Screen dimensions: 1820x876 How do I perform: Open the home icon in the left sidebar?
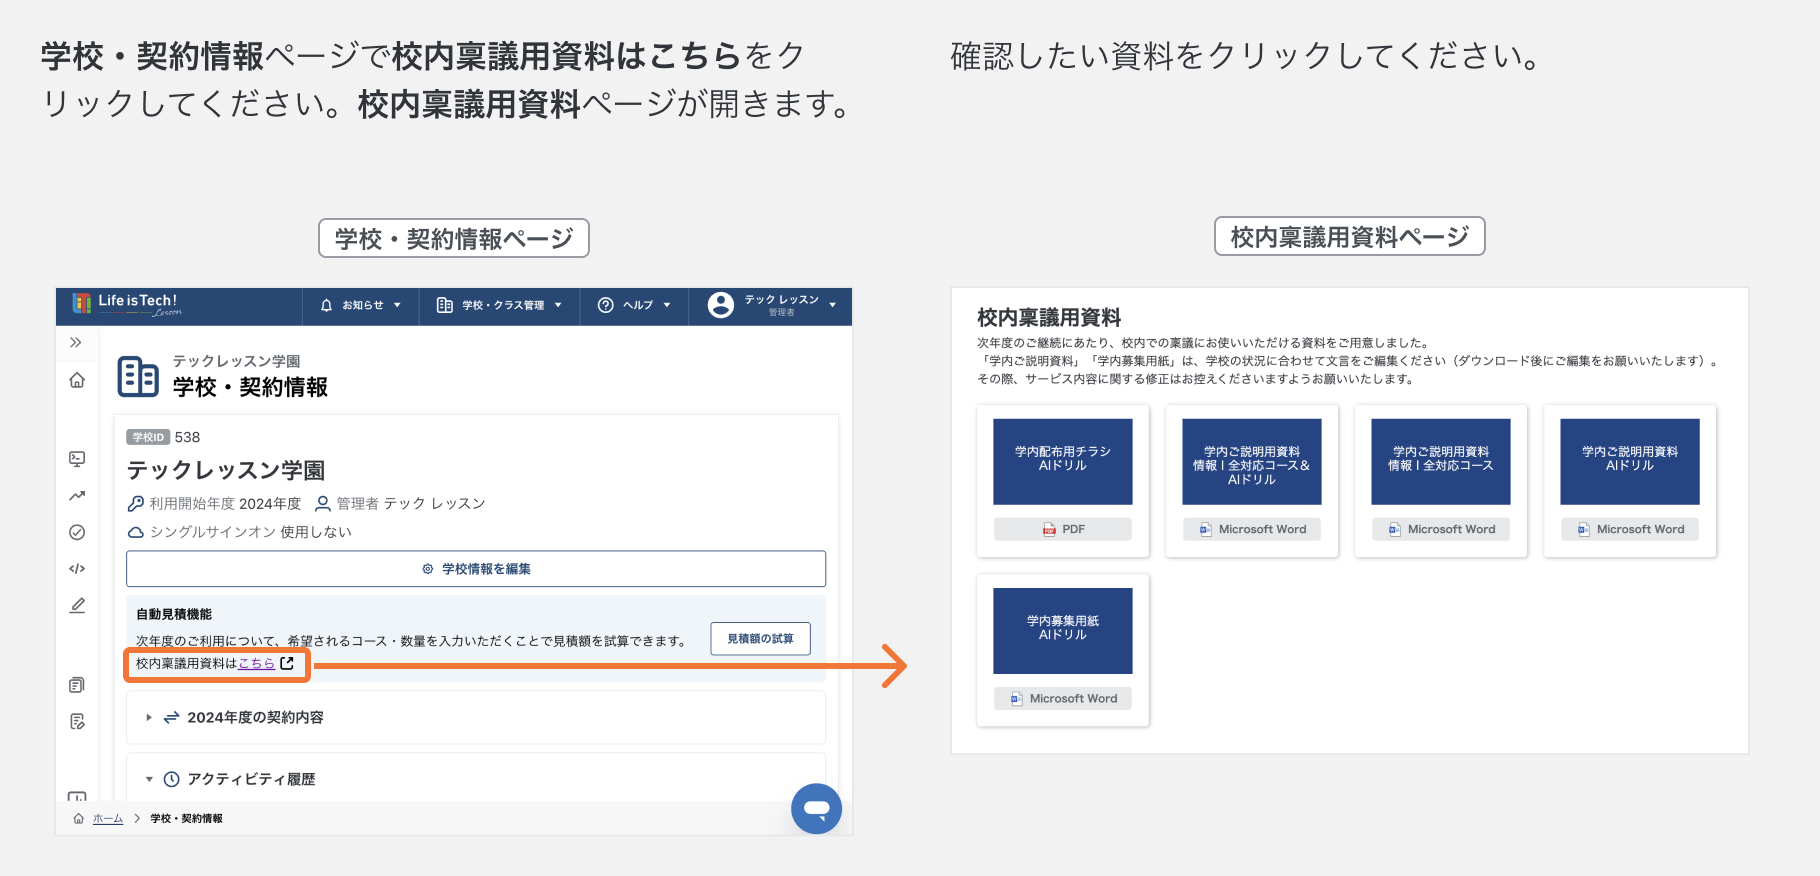tap(77, 380)
